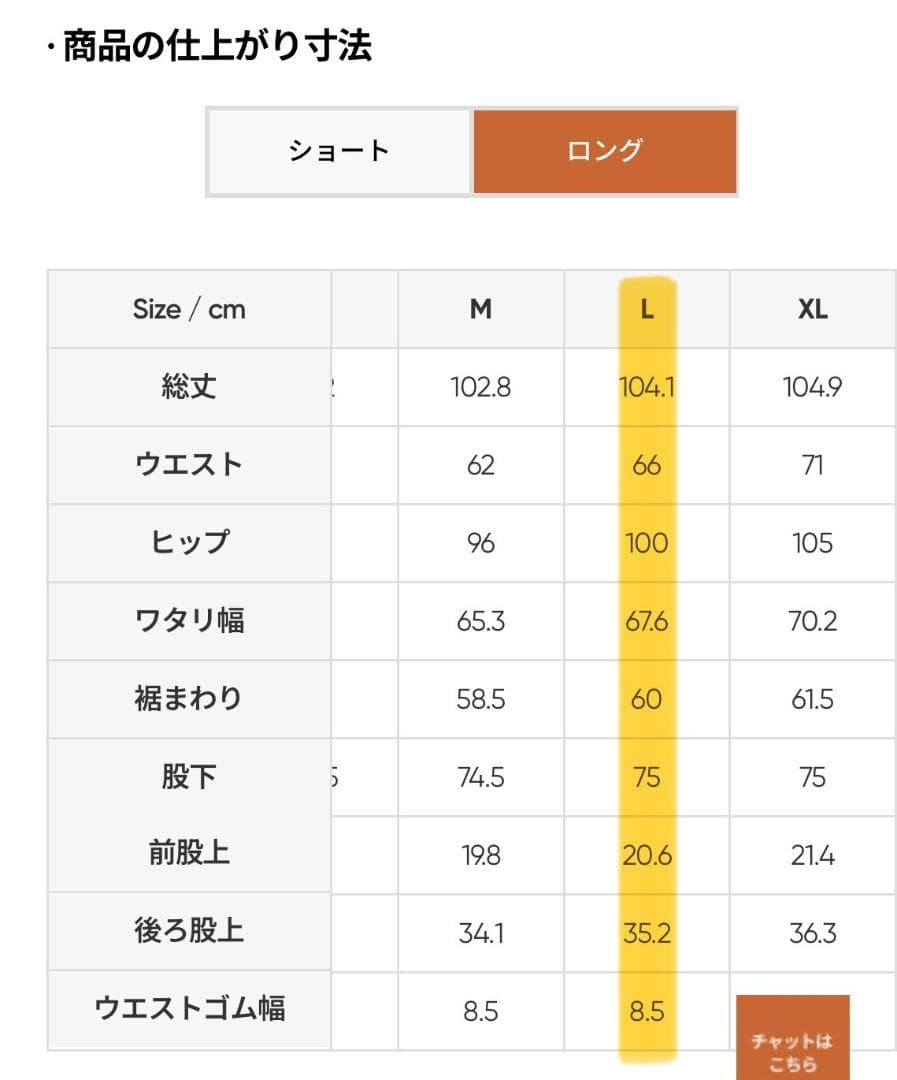This screenshot has height=1080, width=897.
Task: Click the ウエスト row label
Action: click(x=188, y=465)
